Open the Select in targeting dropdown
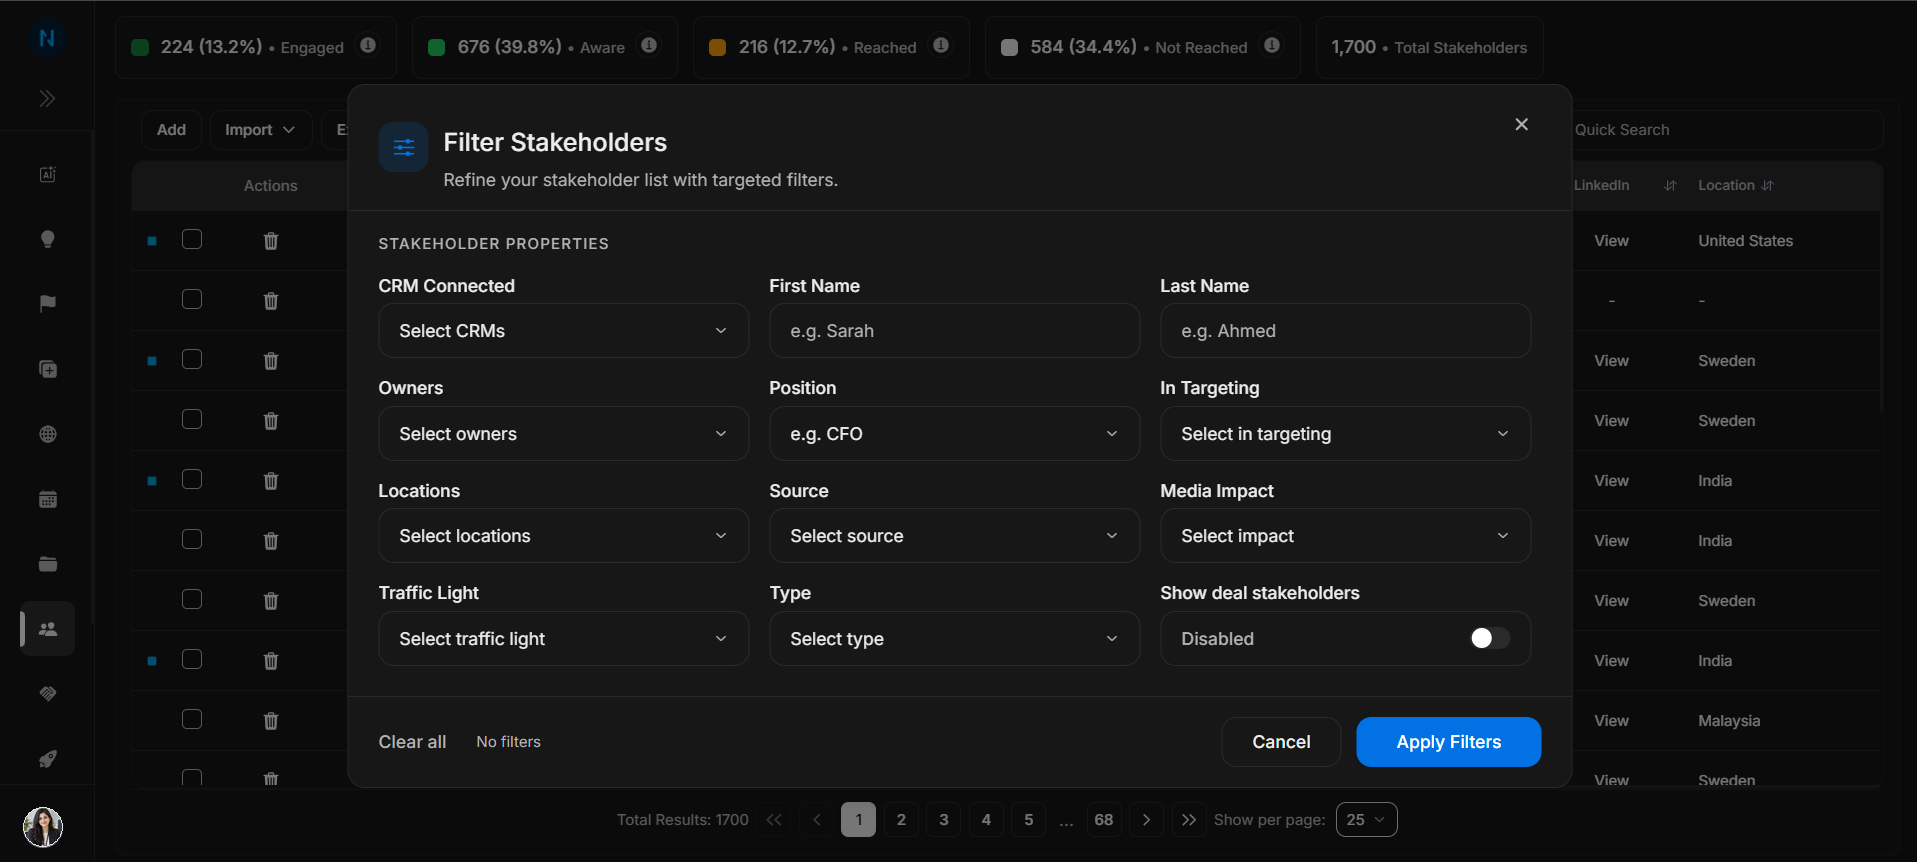Screen dimensions: 1917x862 (x=1345, y=434)
